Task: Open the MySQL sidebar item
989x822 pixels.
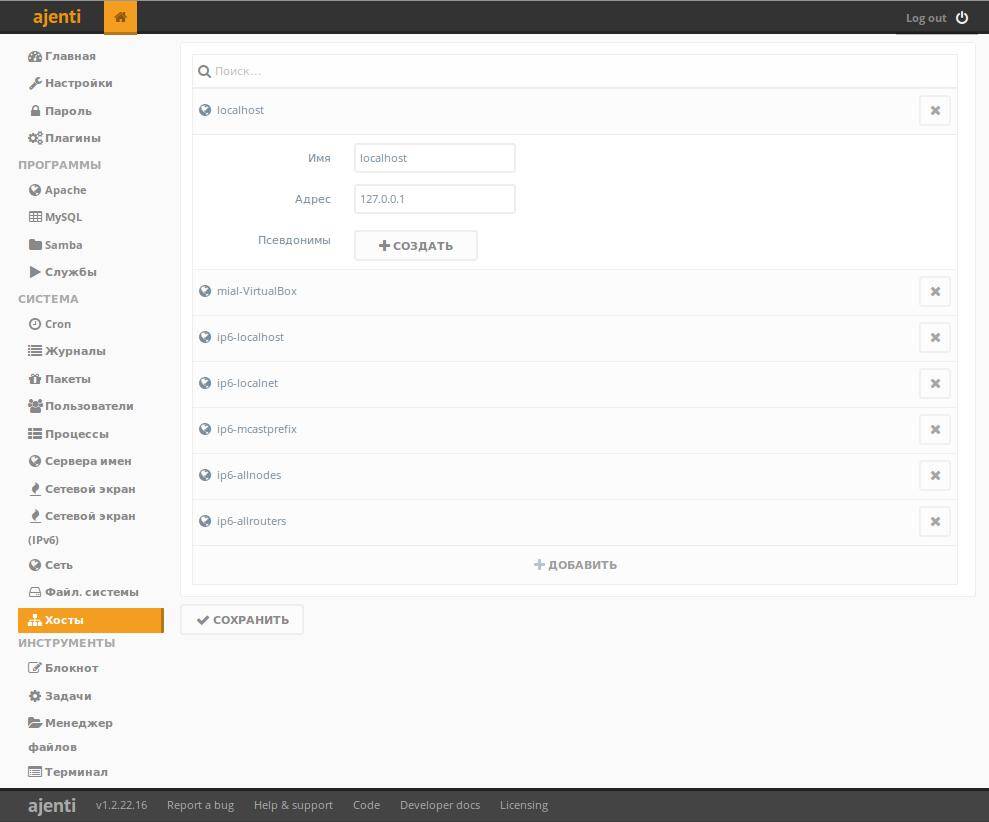Action: tap(63, 217)
